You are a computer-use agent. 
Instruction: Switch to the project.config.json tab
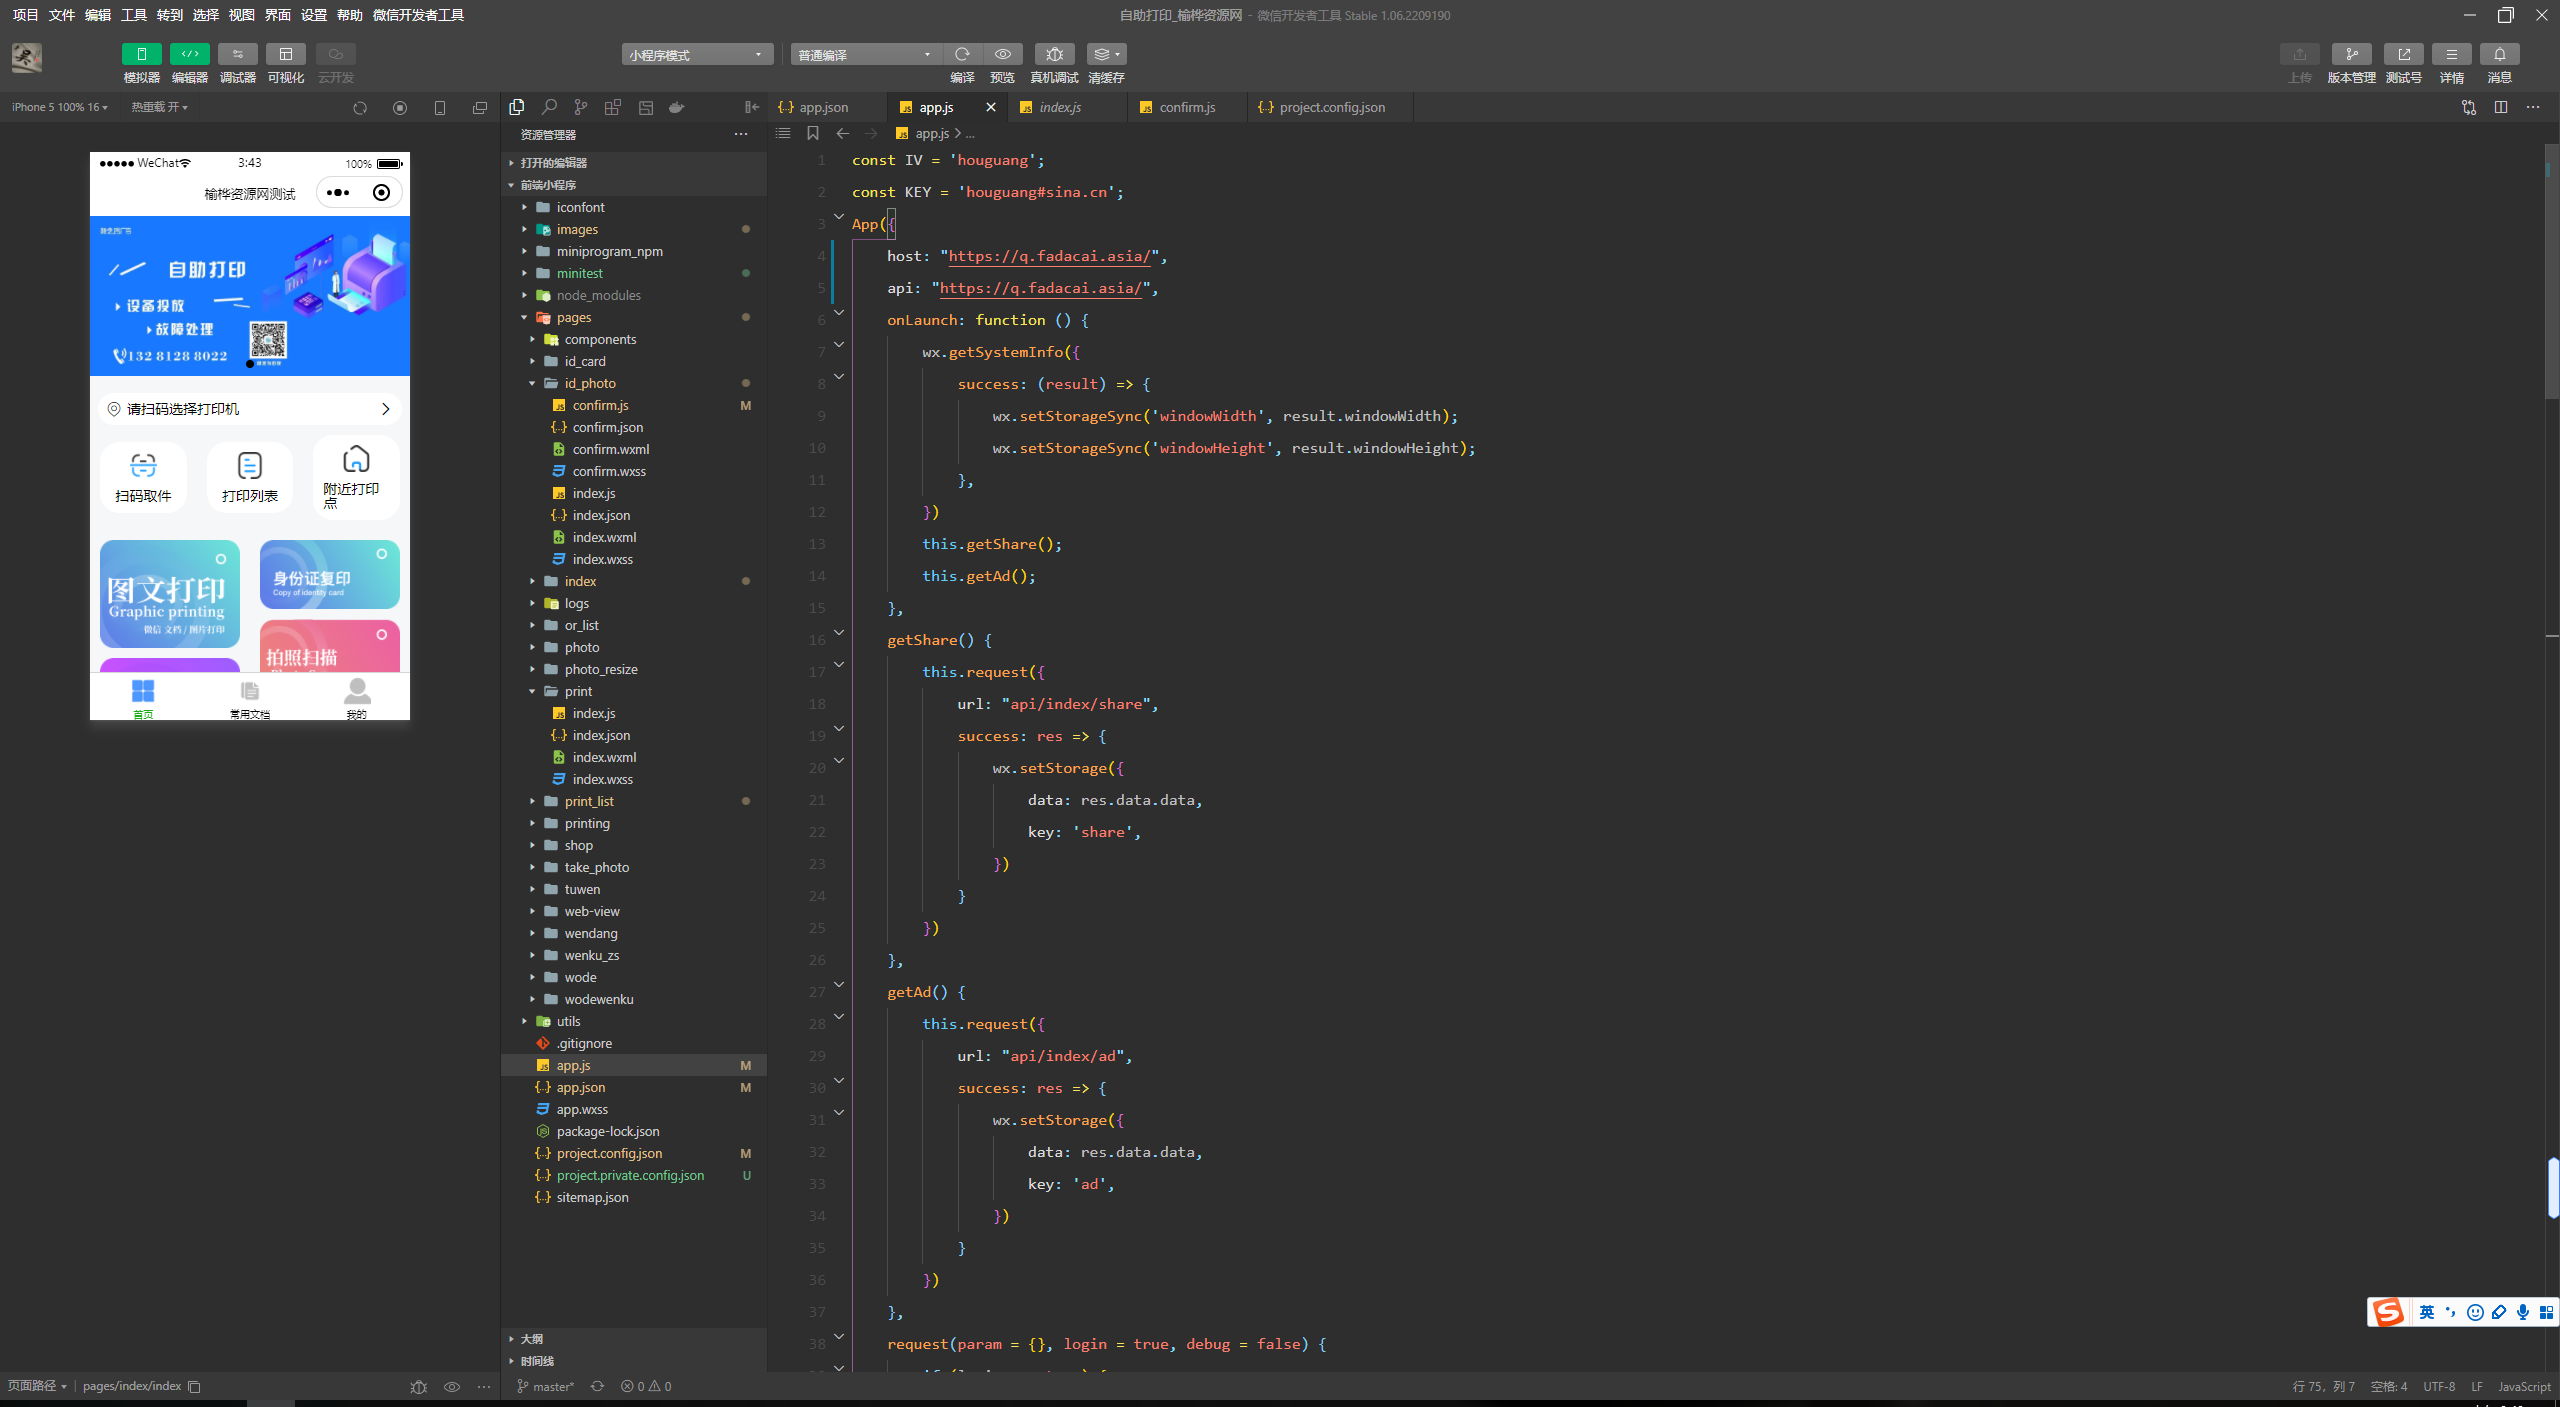tap(1332, 107)
